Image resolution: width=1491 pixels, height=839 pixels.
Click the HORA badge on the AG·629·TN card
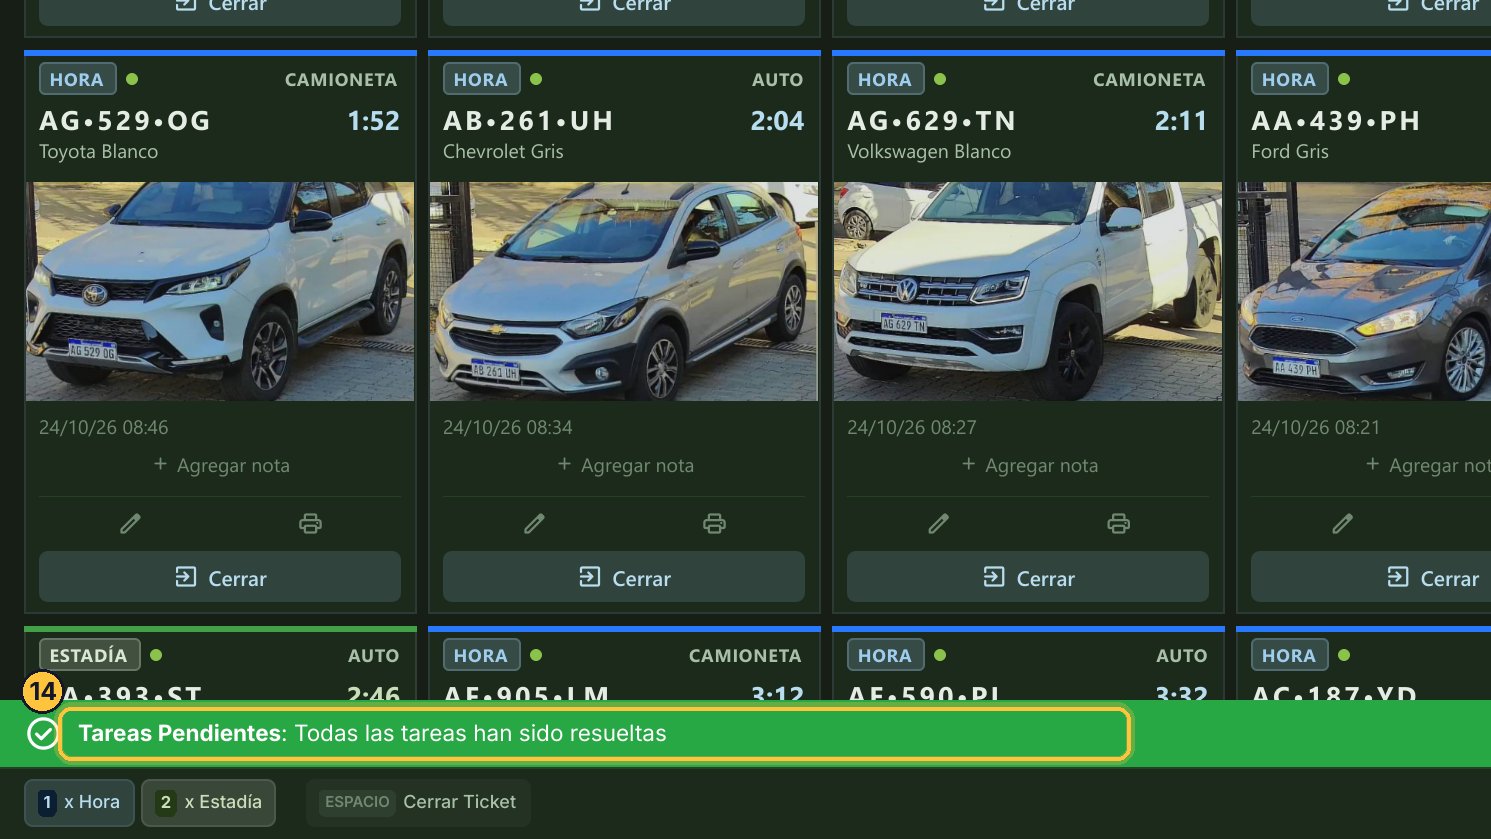[885, 79]
